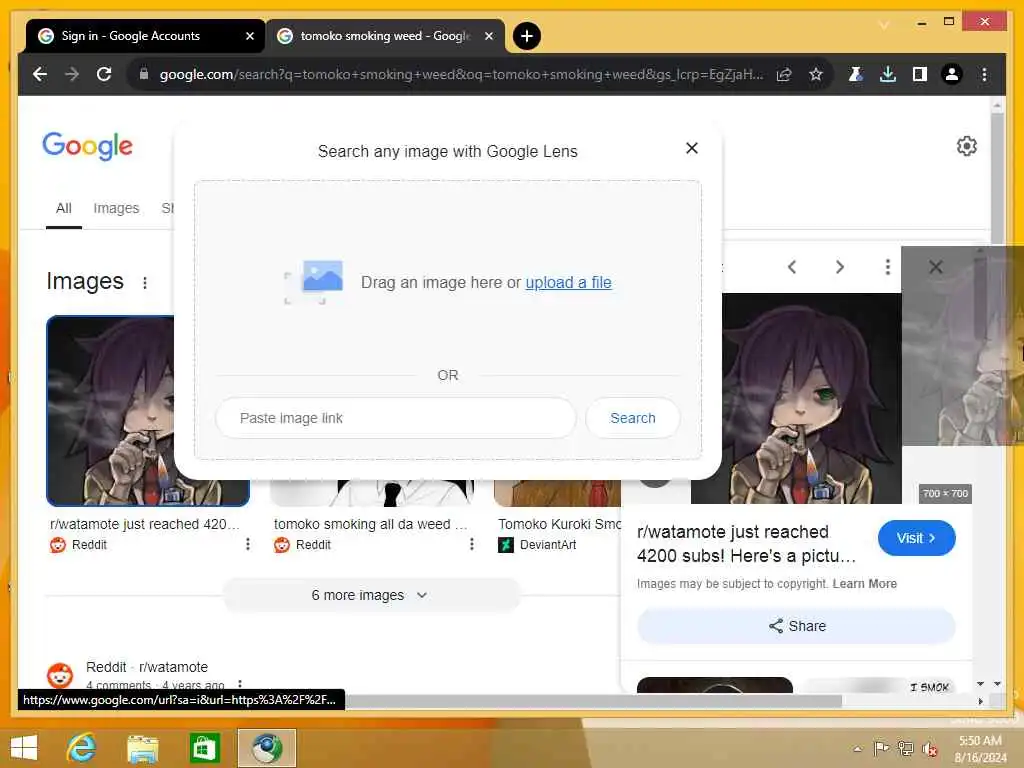Open Chrome Labs flask icon
Viewport: 1024px width, 768px height.
(x=856, y=74)
